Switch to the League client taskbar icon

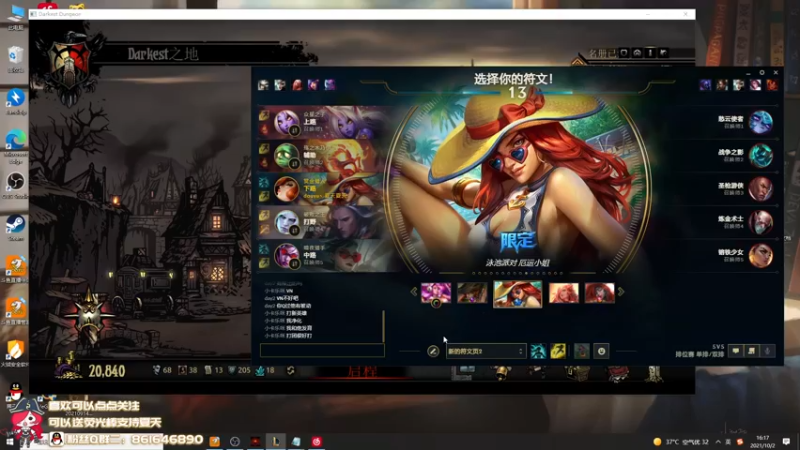(276, 441)
